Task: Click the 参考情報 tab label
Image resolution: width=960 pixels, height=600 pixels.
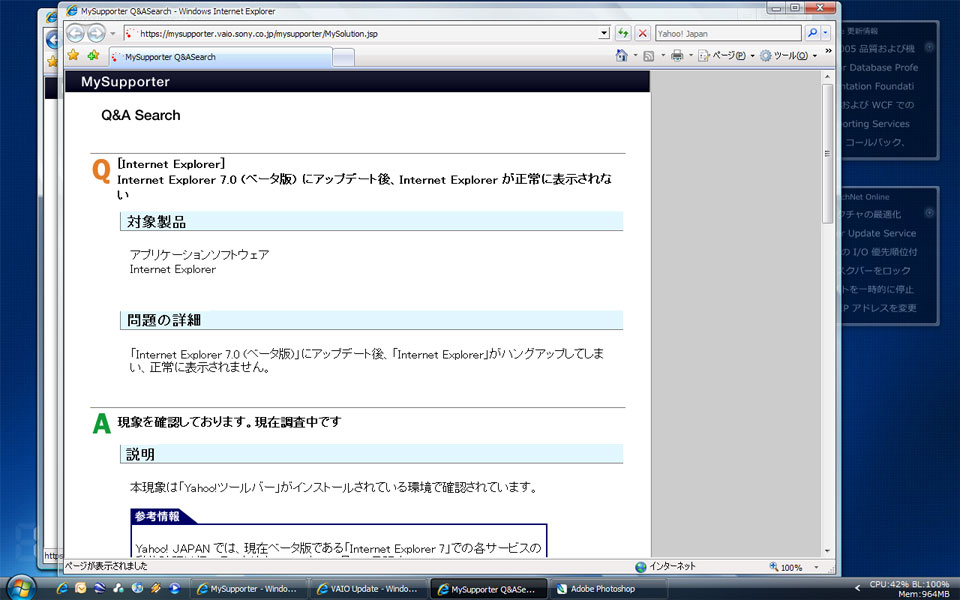Action: (157, 517)
